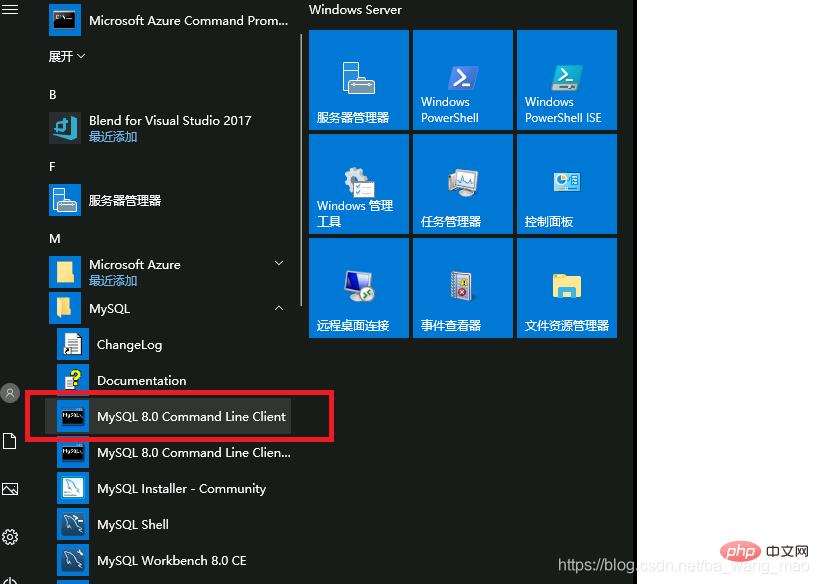Click truncated MySQL 8.0 Command Line Clien... icon
This screenshot has height=584, width=819.
coord(73,452)
